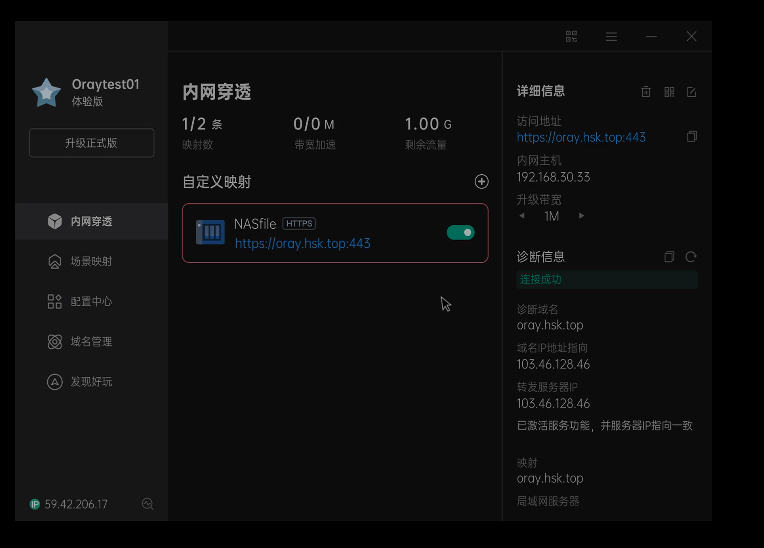Copy the 访问地址 with copy icon

(692, 136)
